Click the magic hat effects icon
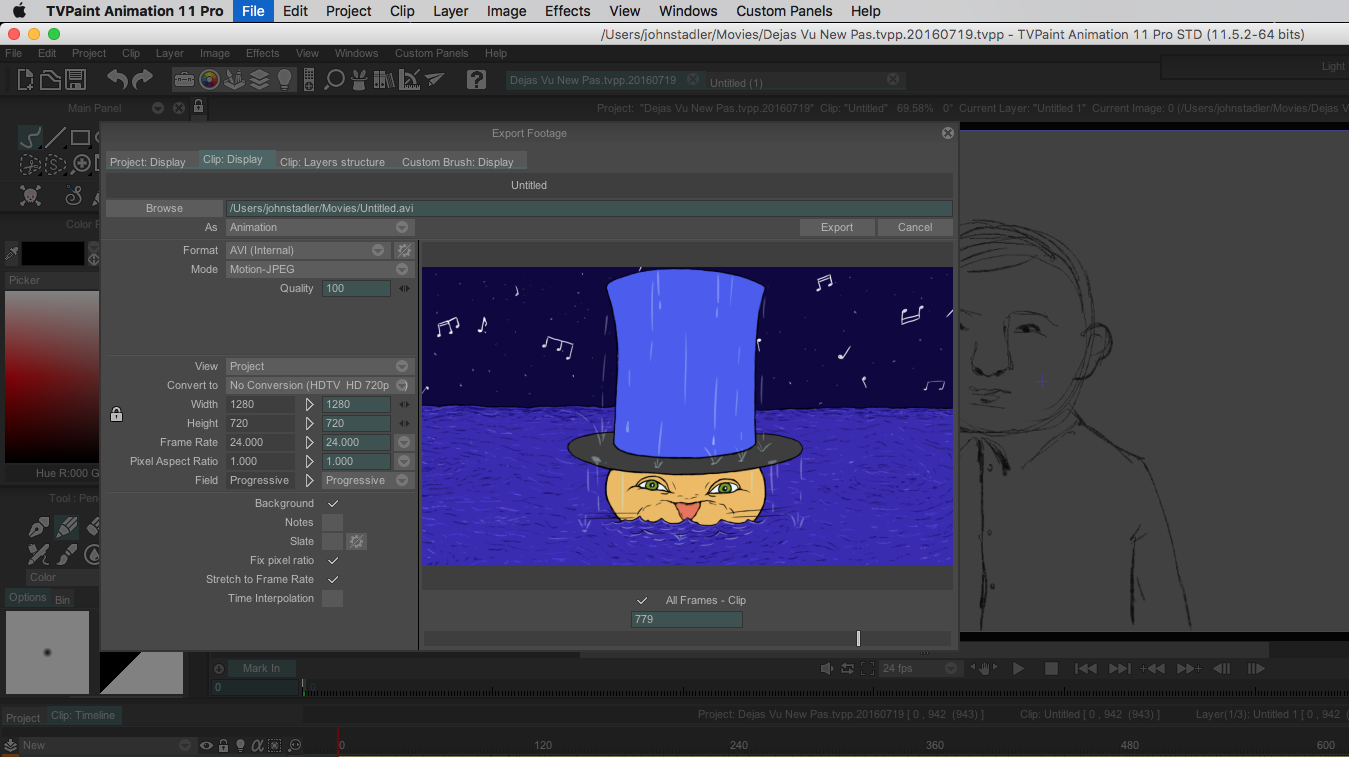Viewport: 1349px width, 757px height. [360, 79]
